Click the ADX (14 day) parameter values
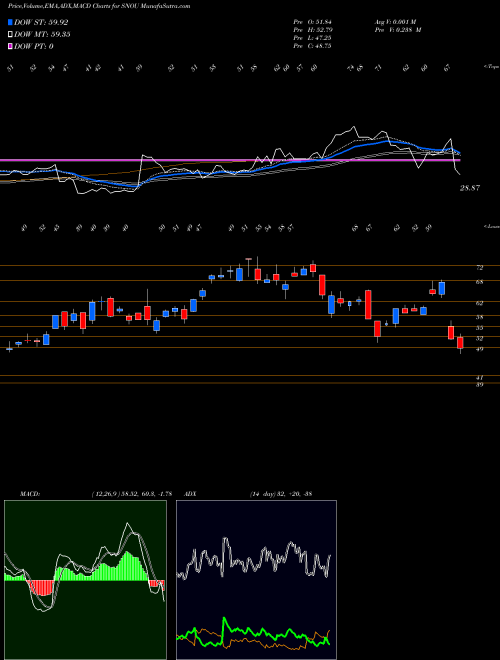Screen dimensions: 500x660 click(281, 494)
